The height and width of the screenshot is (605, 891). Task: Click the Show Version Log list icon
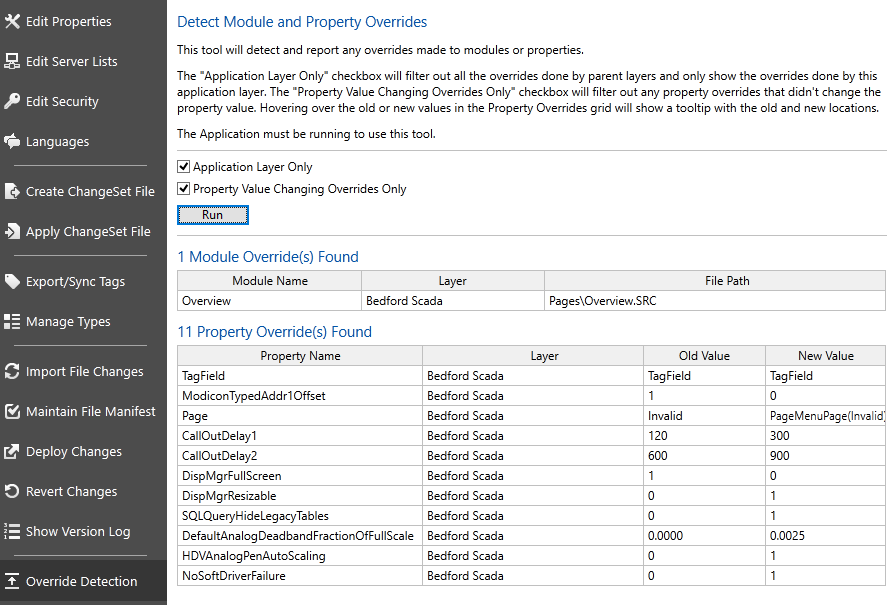[12, 531]
